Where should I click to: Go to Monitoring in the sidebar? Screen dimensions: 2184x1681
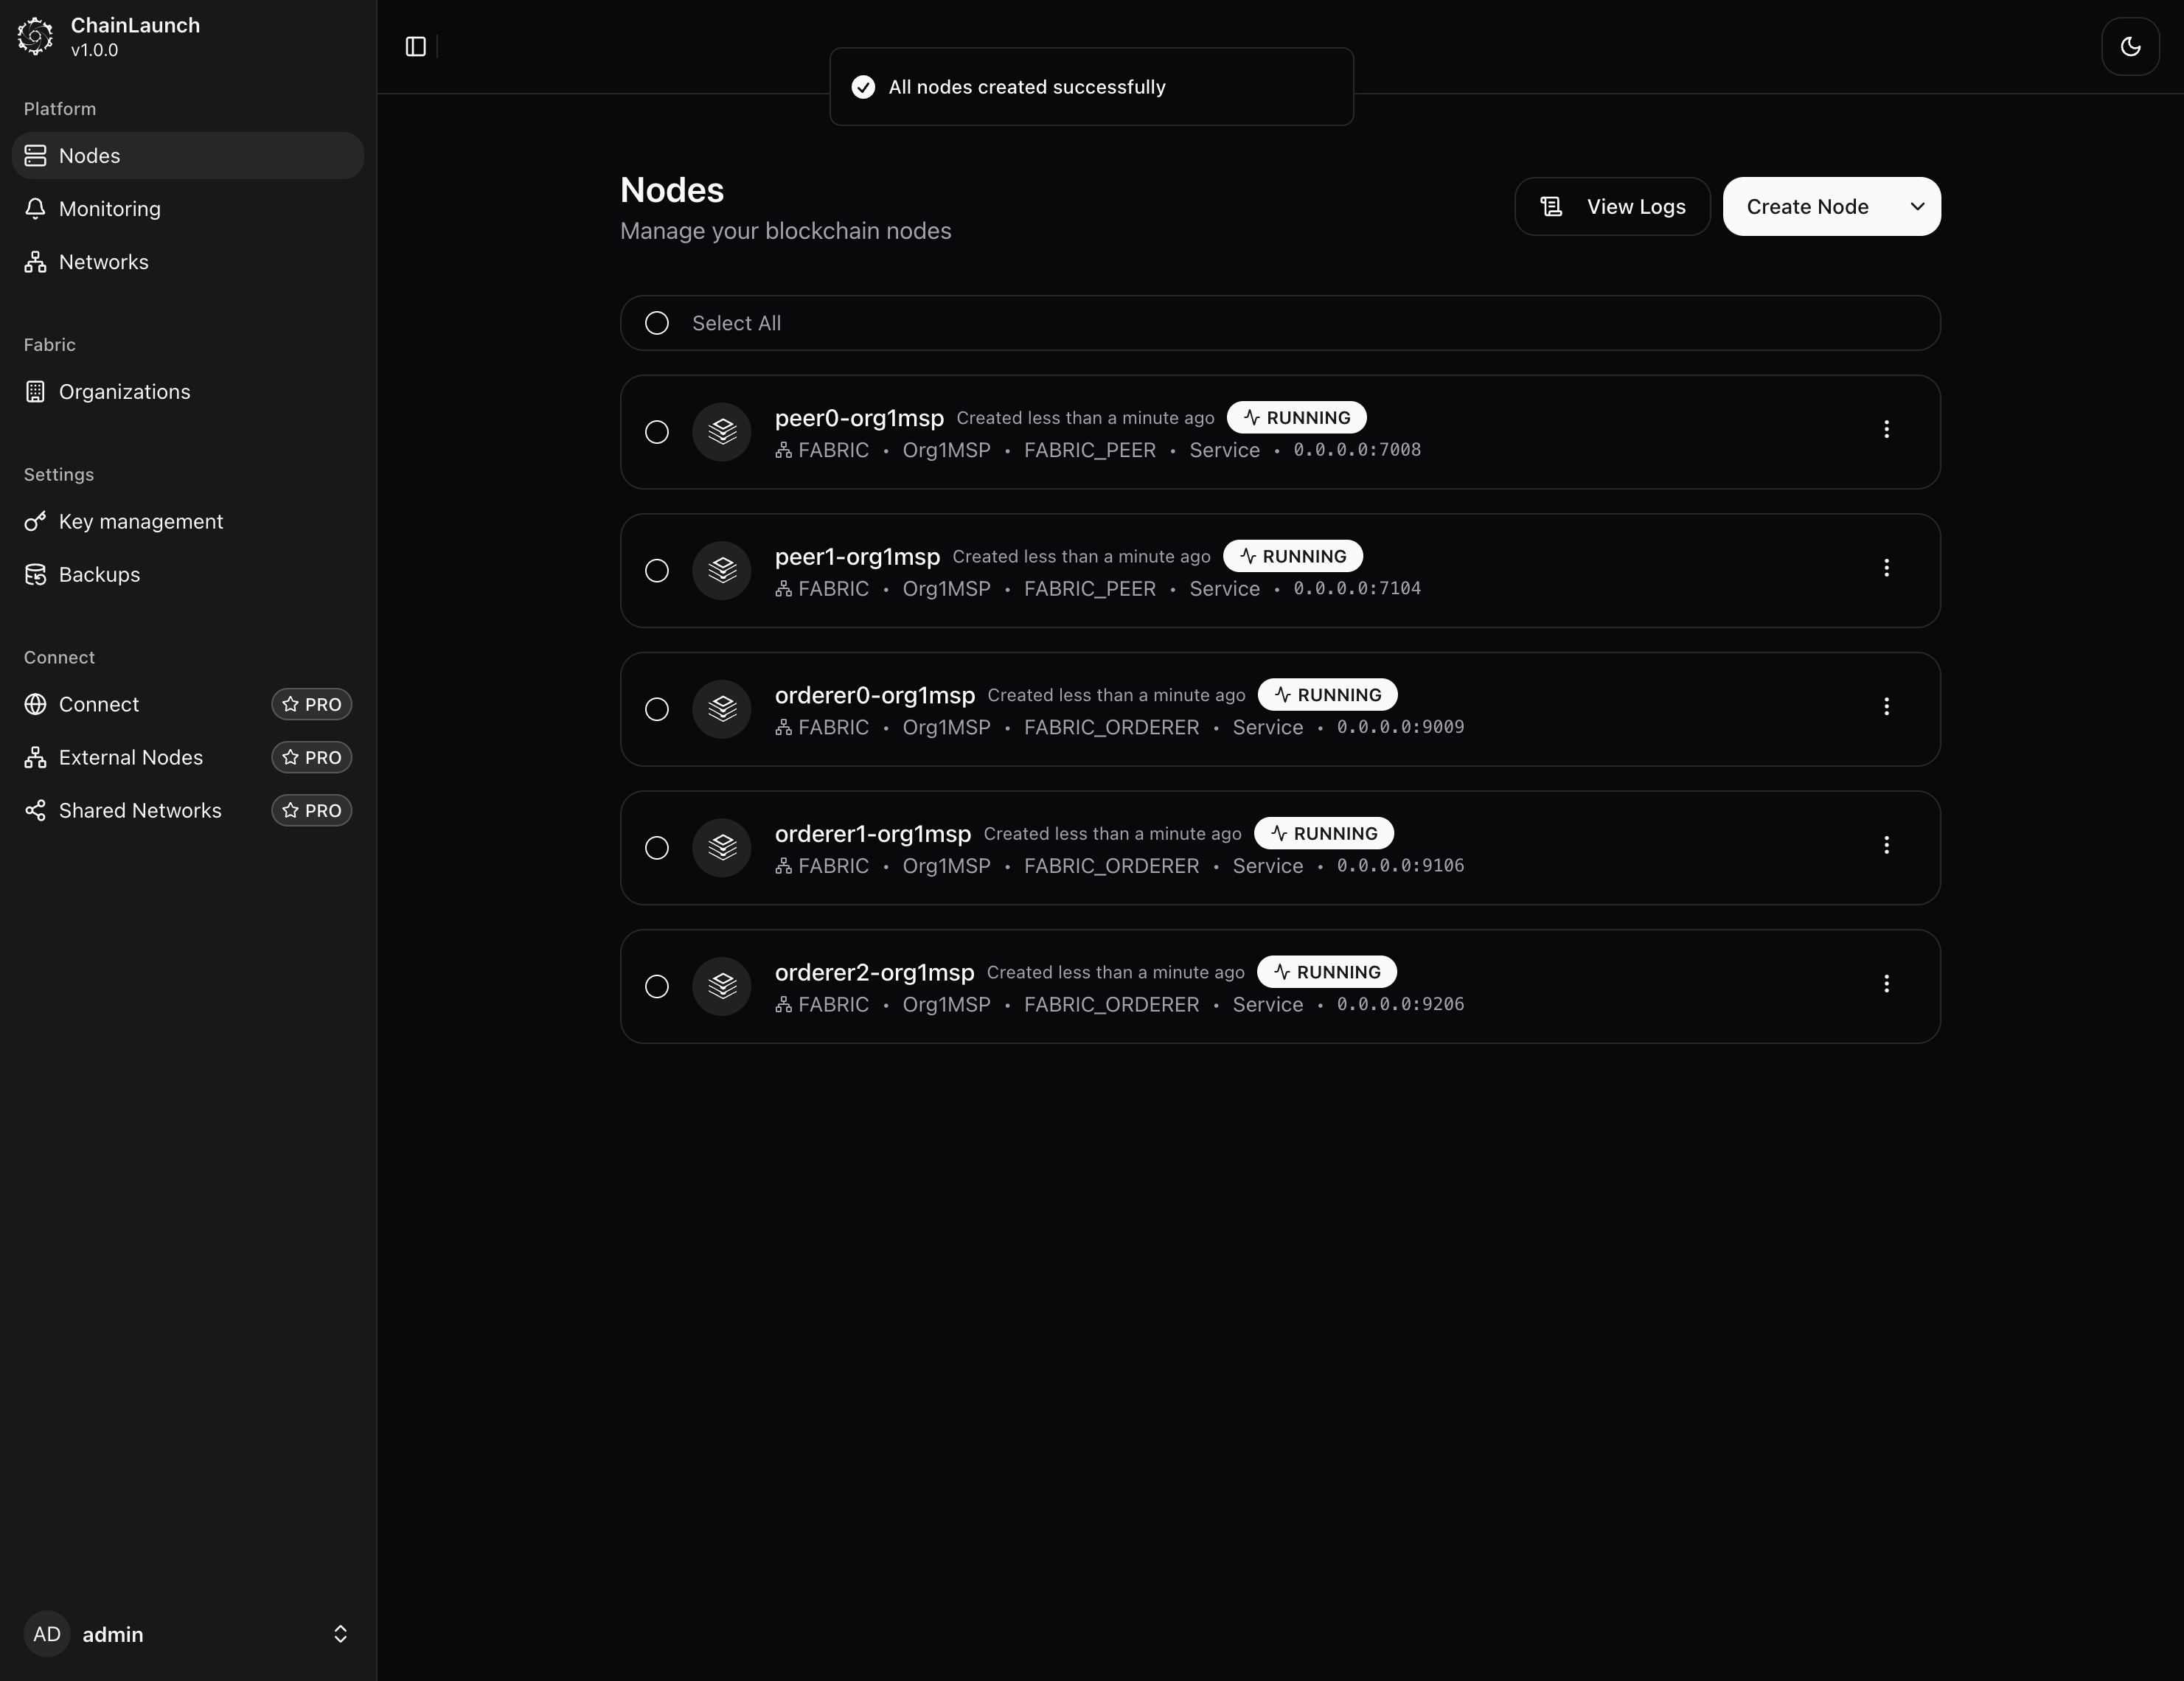tap(109, 209)
